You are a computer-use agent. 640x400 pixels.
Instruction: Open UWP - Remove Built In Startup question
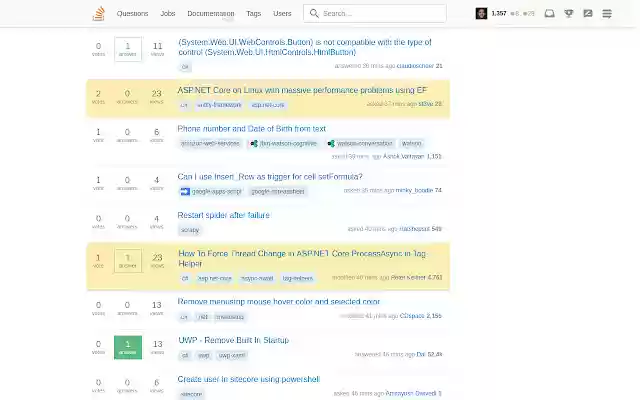click(x=233, y=340)
